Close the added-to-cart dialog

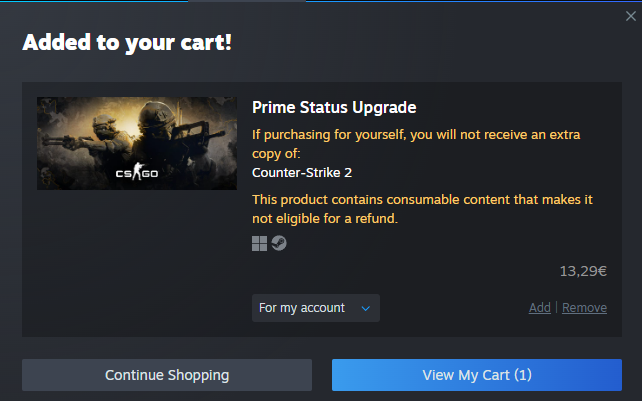click(x=629, y=16)
